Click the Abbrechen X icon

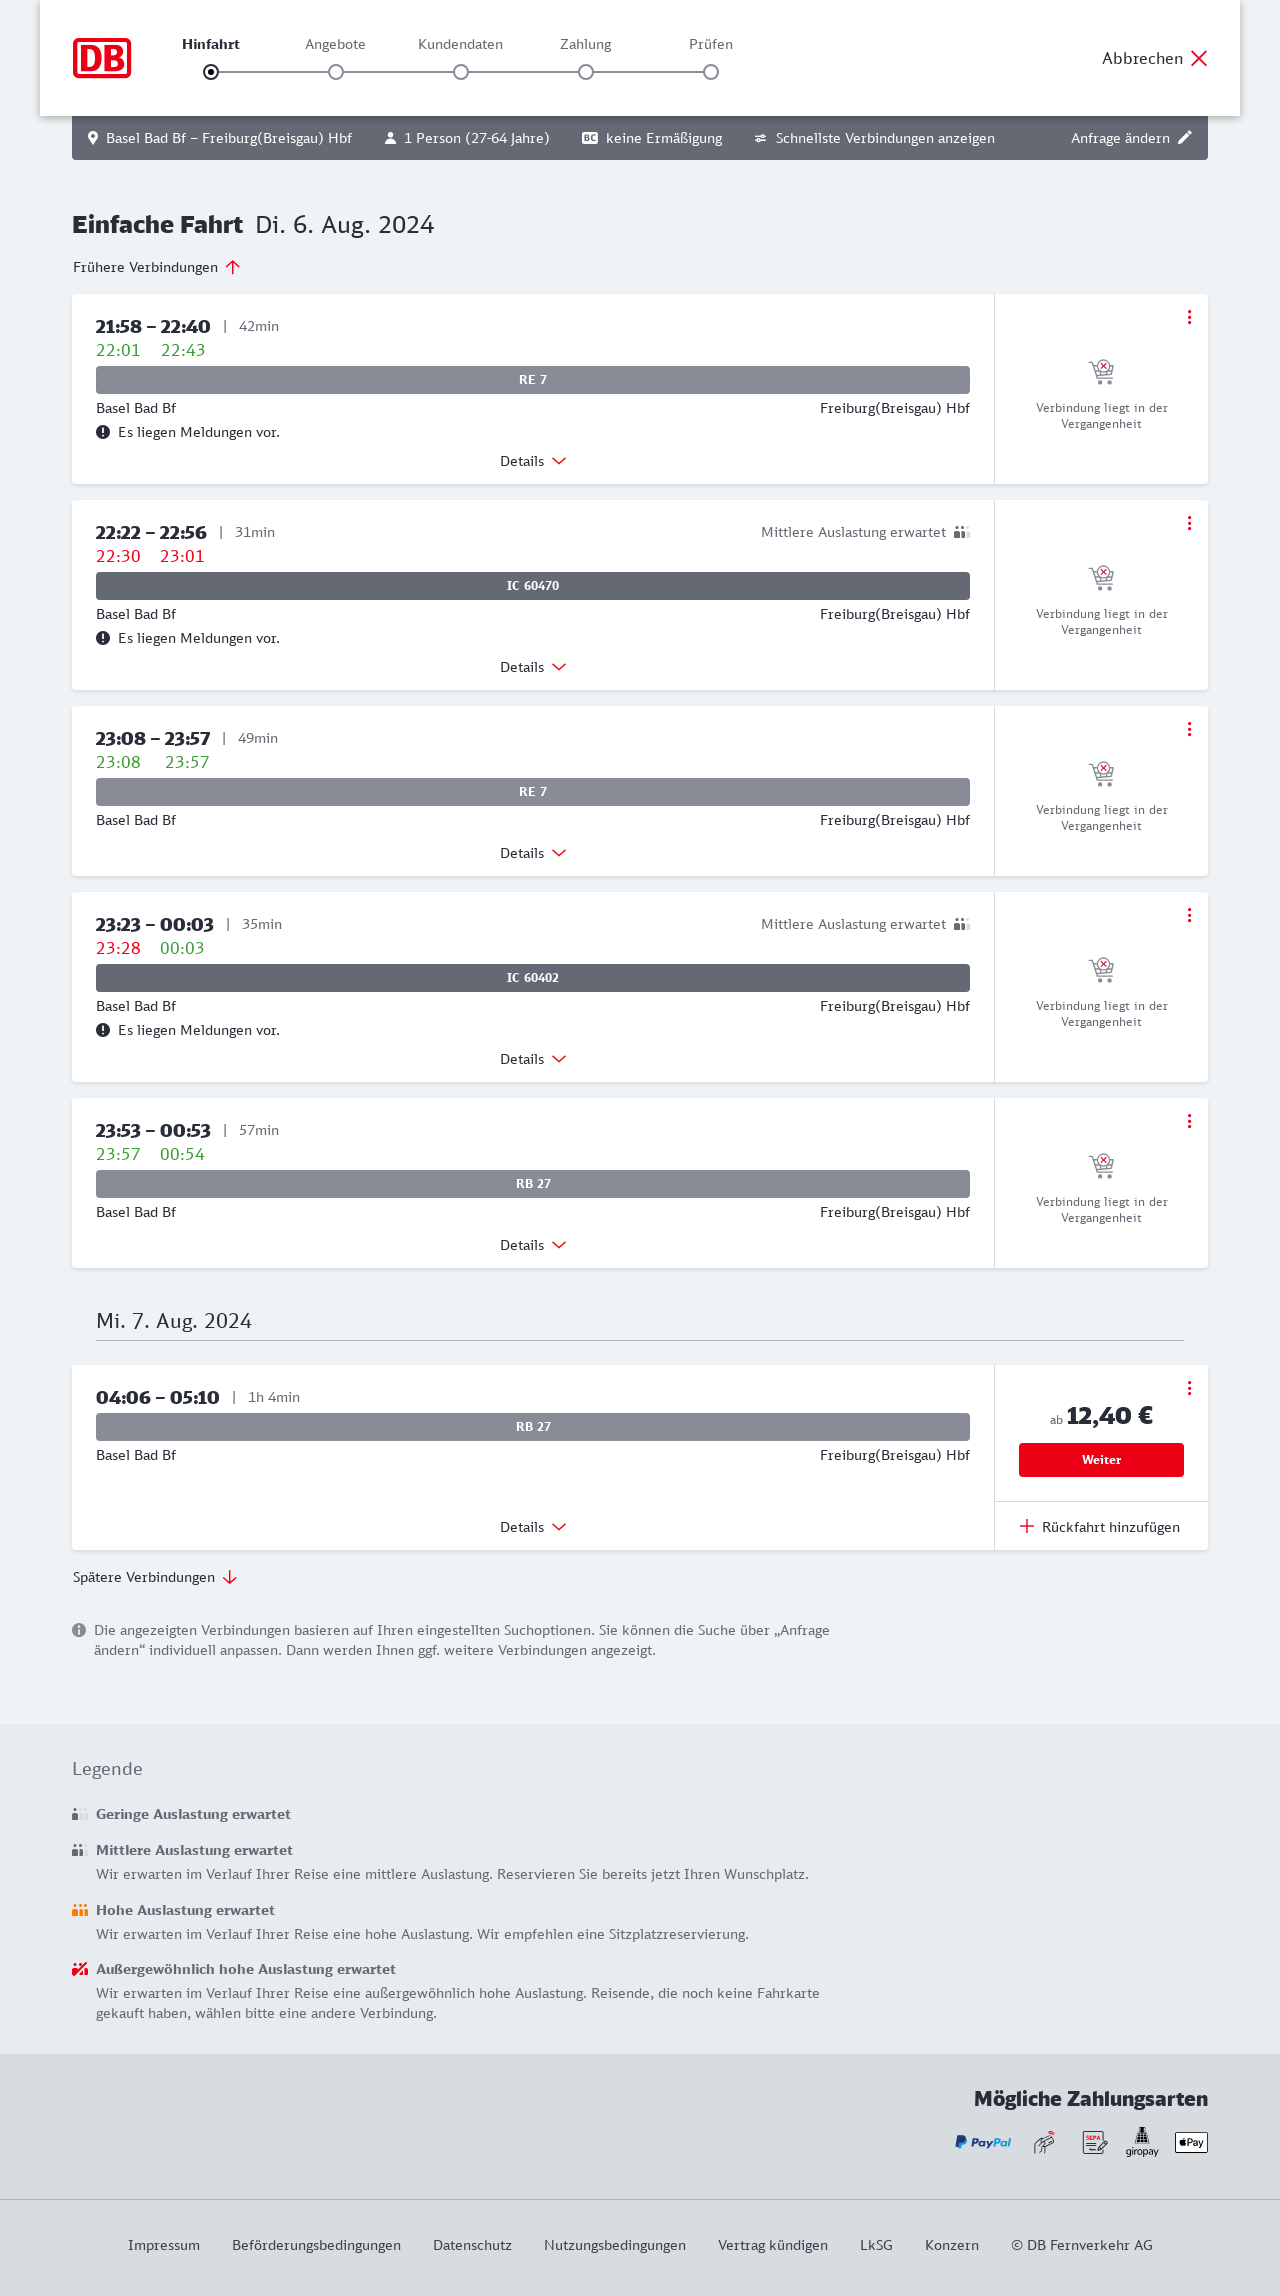(1199, 58)
